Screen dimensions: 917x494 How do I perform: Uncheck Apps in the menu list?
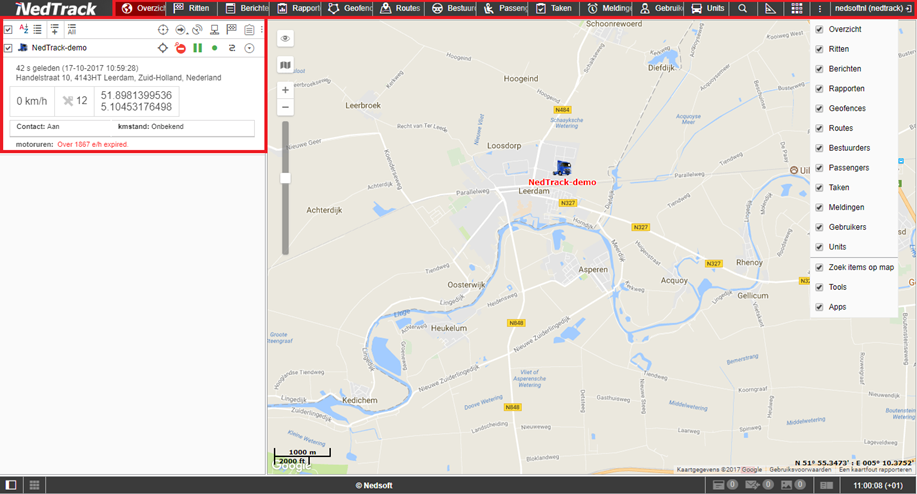click(819, 307)
